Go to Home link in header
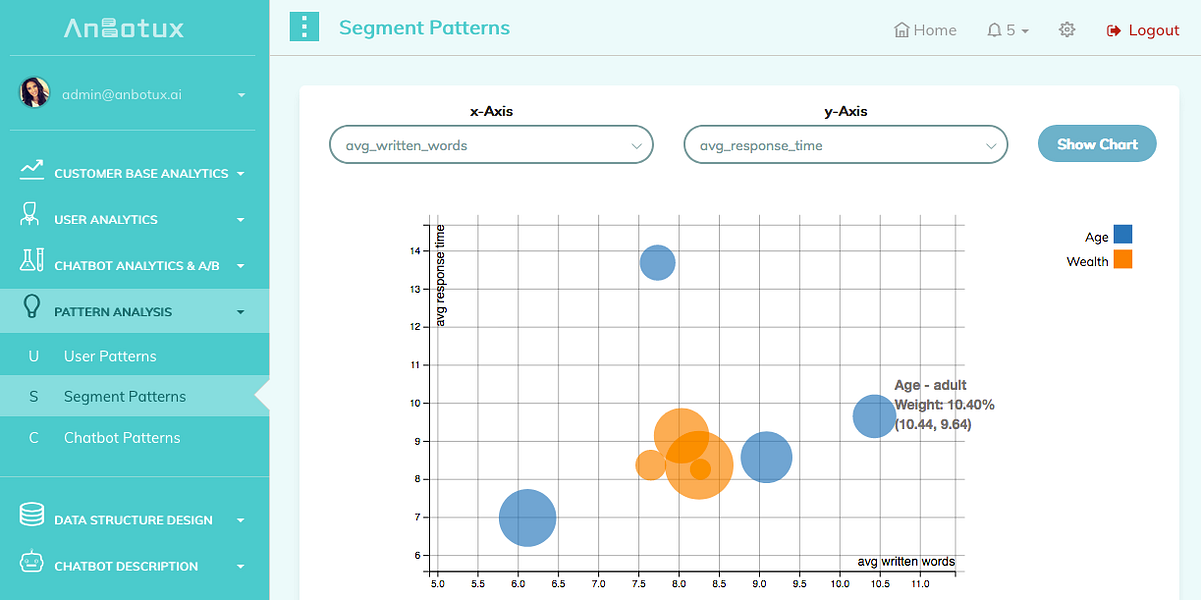 pos(925,30)
